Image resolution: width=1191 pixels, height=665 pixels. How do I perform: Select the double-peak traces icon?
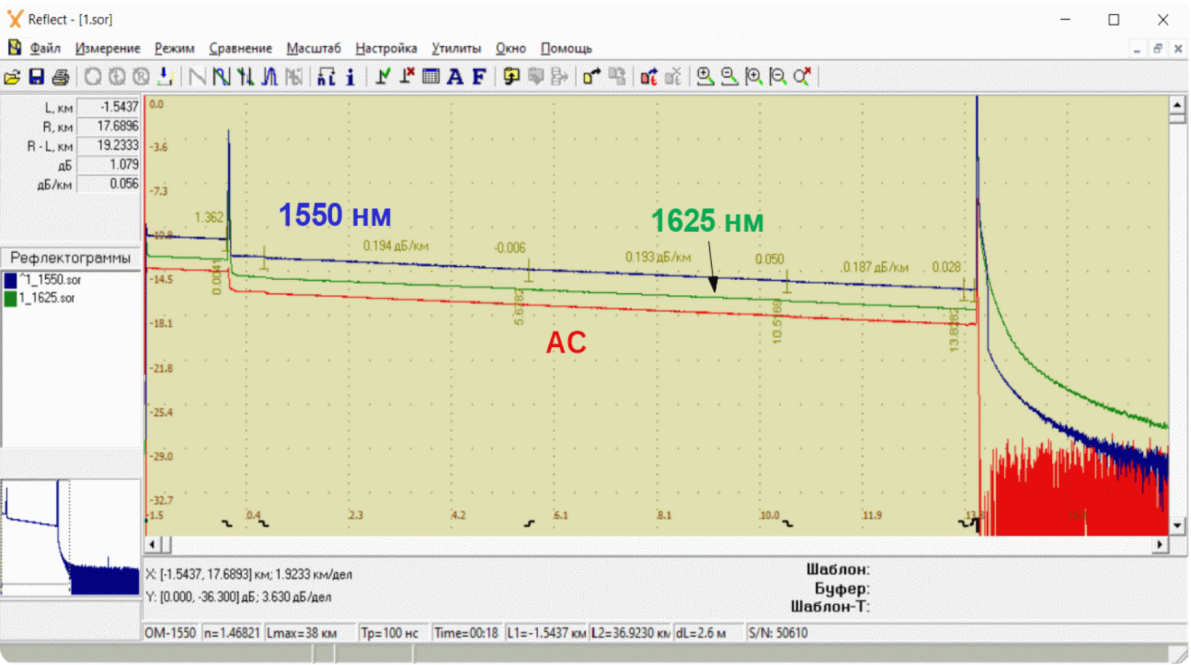tap(270, 77)
